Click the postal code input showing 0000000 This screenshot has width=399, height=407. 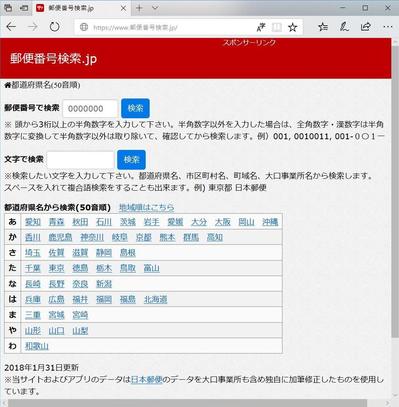(90, 109)
